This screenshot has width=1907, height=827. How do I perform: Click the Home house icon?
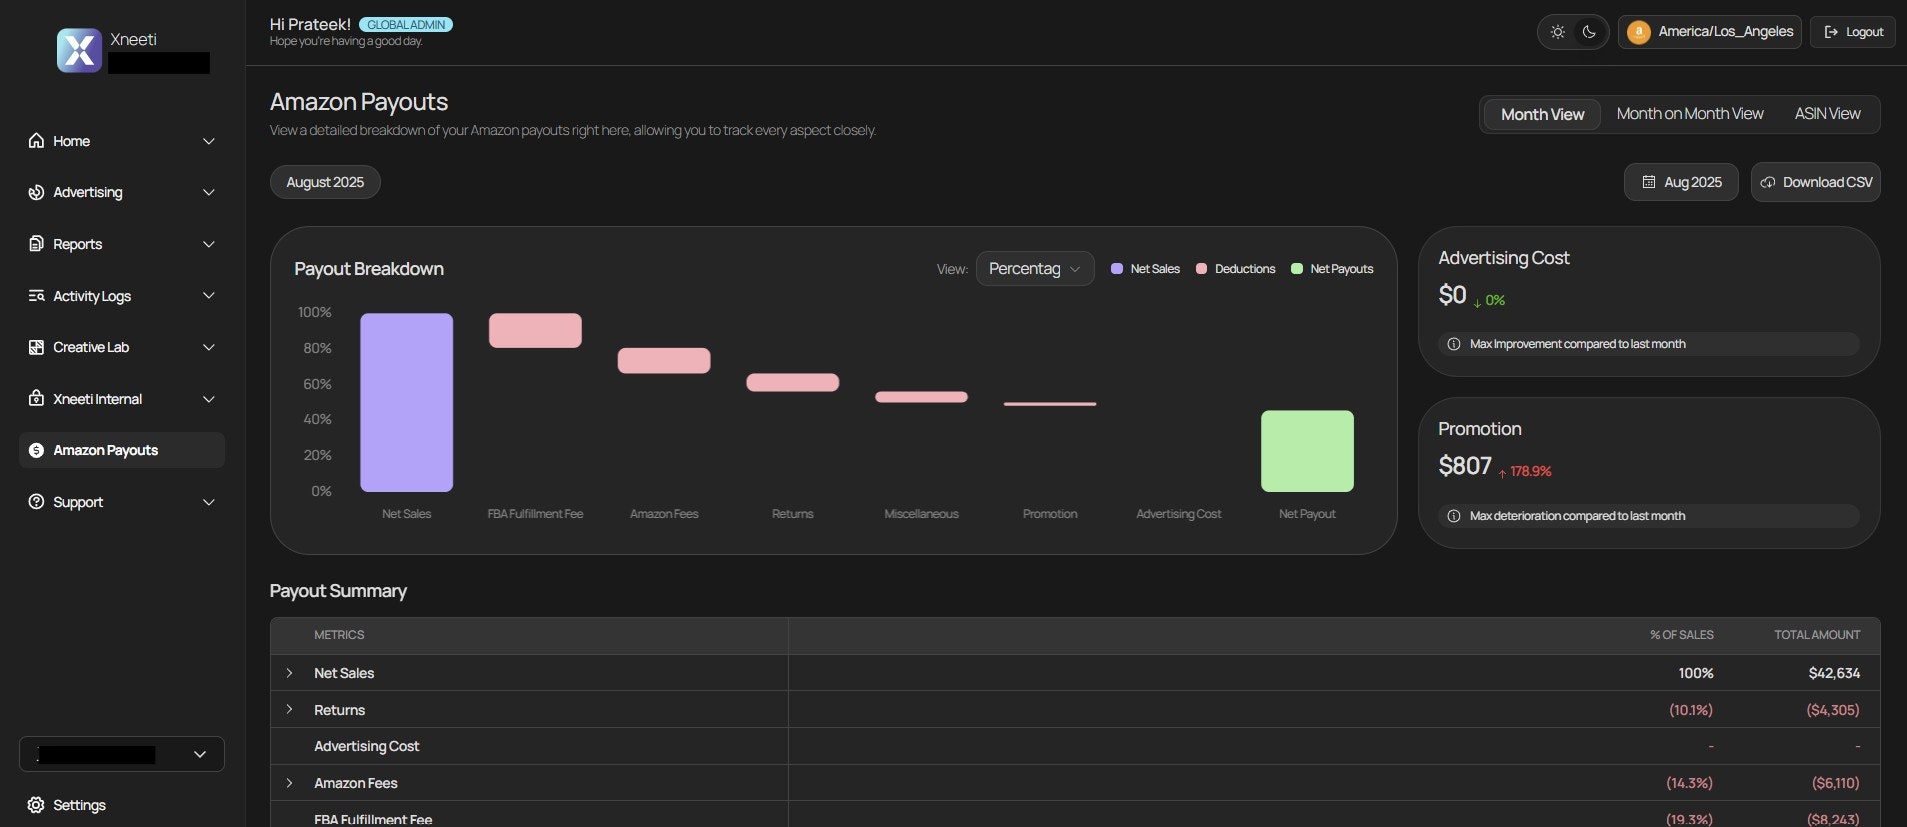(x=36, y=141)
